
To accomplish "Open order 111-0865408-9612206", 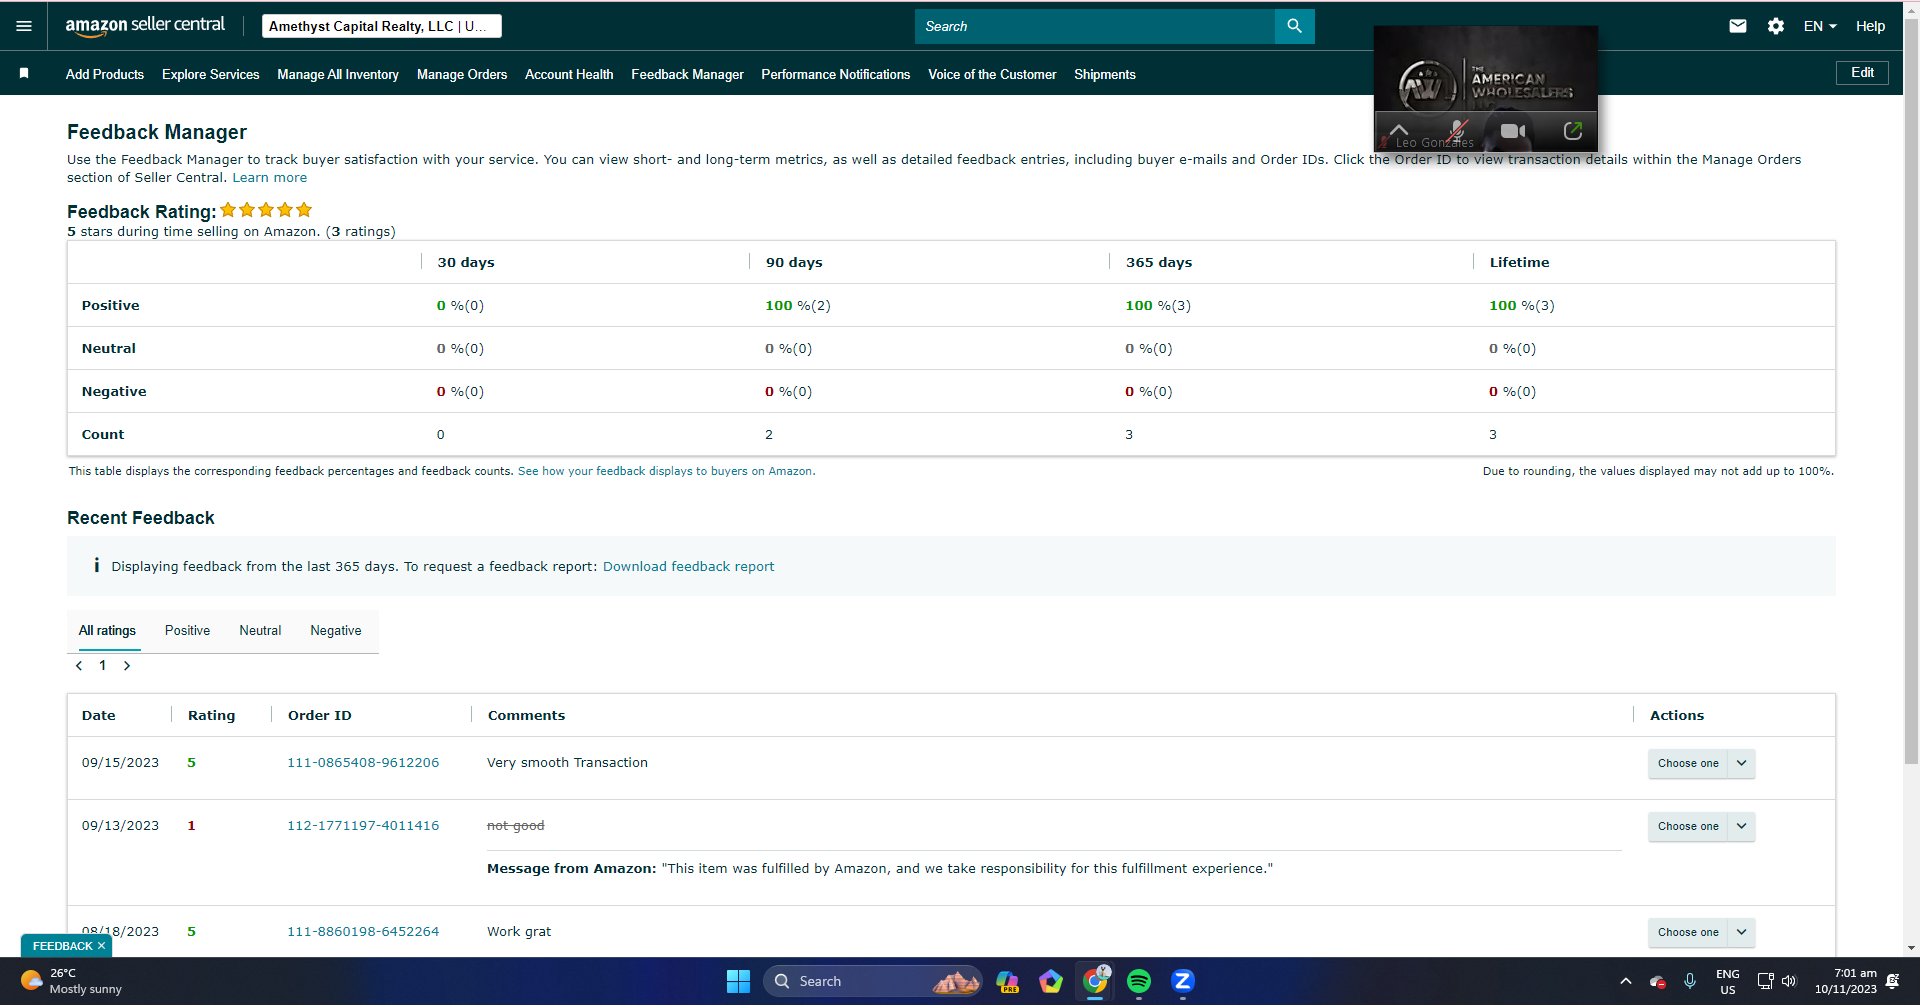I will pyautogui.click(x=363, y=763).
